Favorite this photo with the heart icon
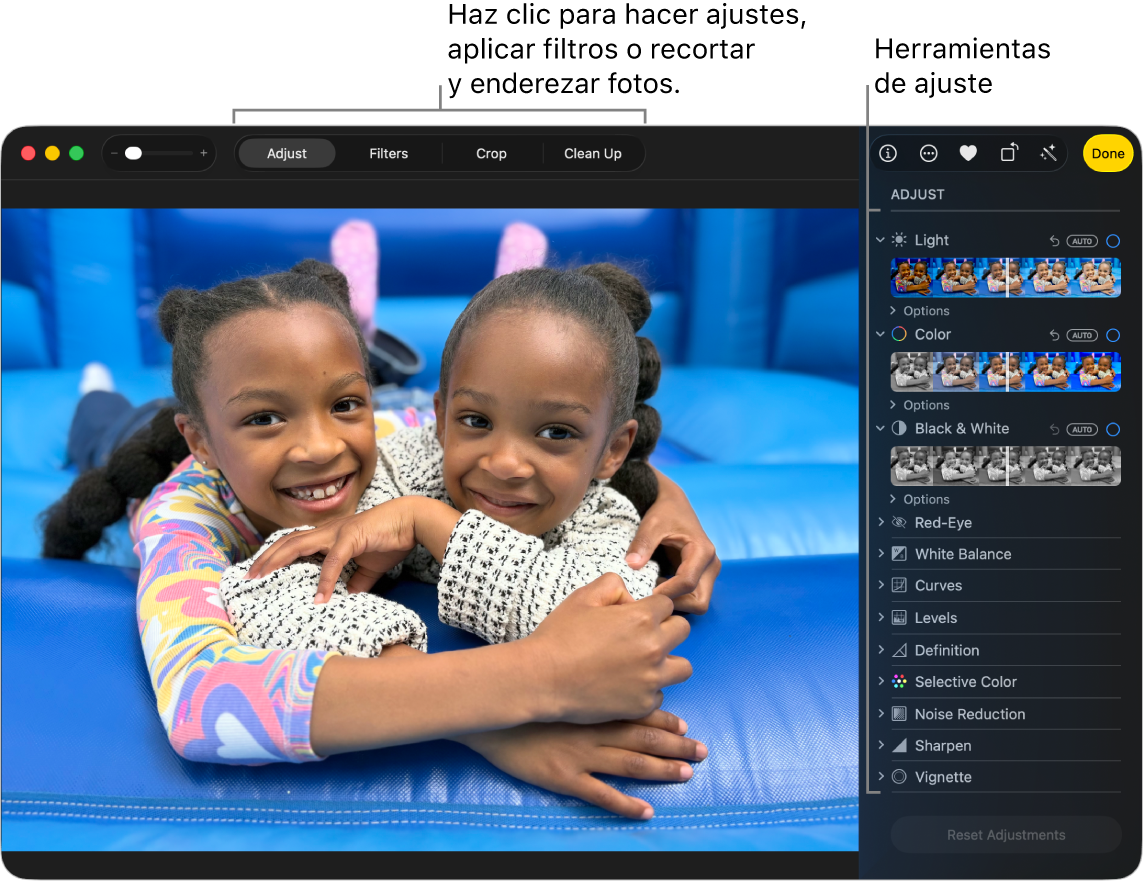Viewport: 1144px width, 883px height. [x=968, y=153]
